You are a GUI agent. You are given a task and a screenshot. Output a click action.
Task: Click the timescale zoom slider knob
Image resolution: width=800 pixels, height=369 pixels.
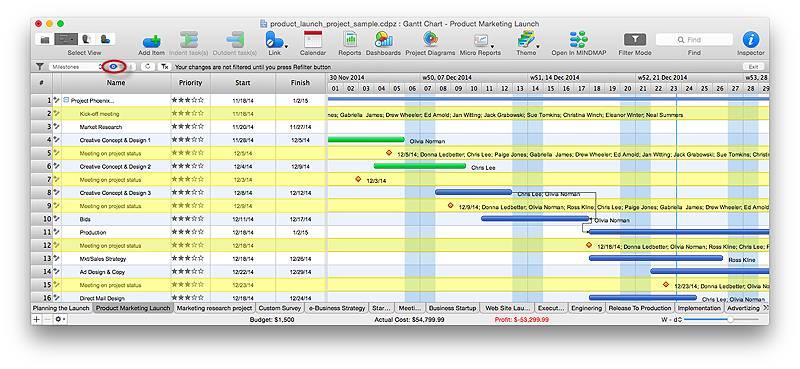(x=730, y=319)
